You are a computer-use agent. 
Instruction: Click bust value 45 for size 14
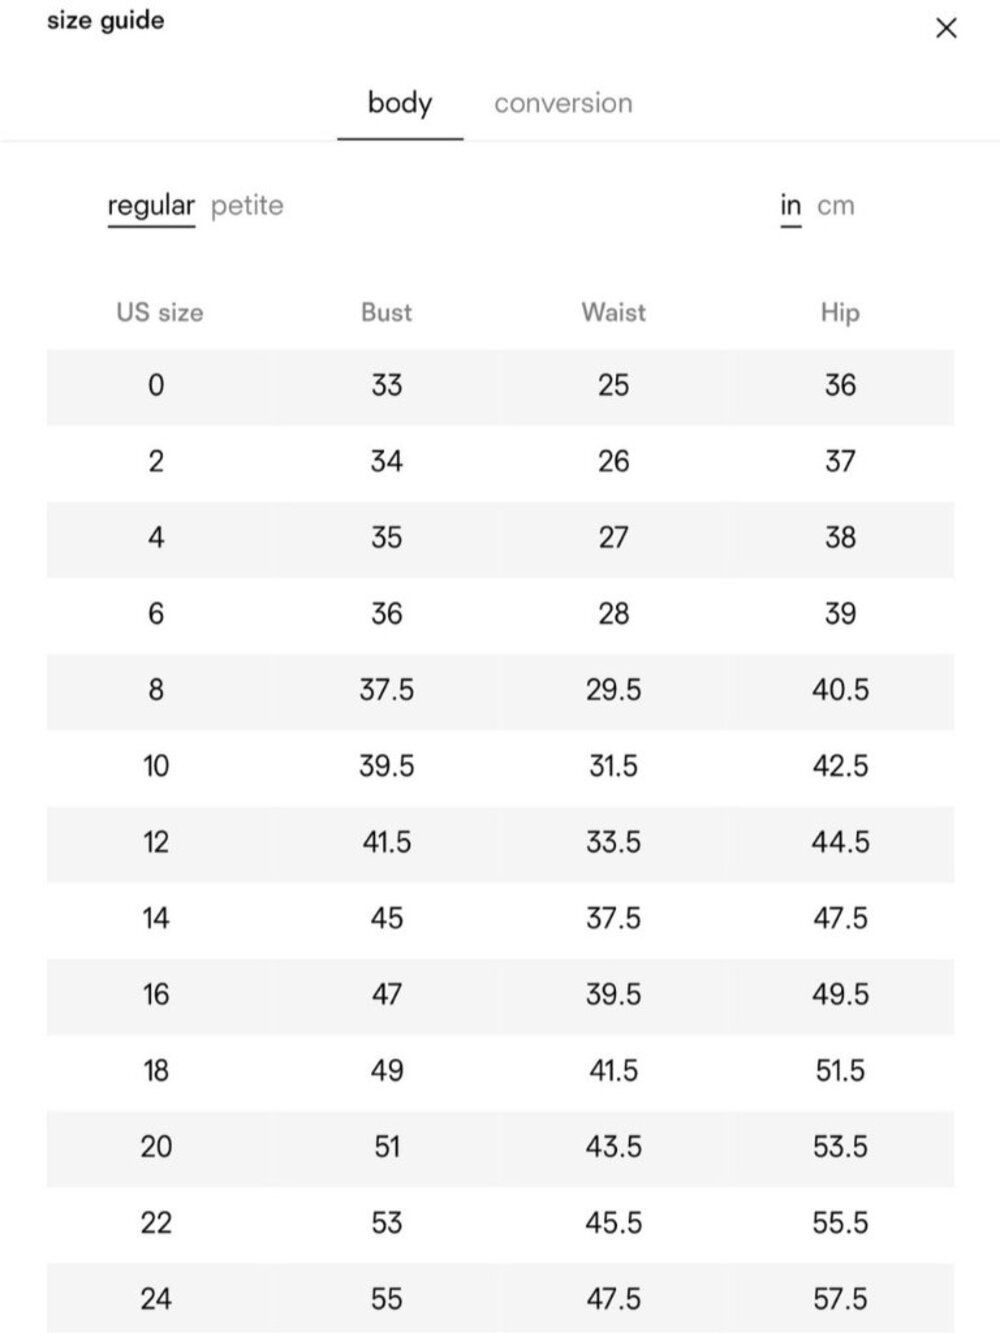coord(387,918)
